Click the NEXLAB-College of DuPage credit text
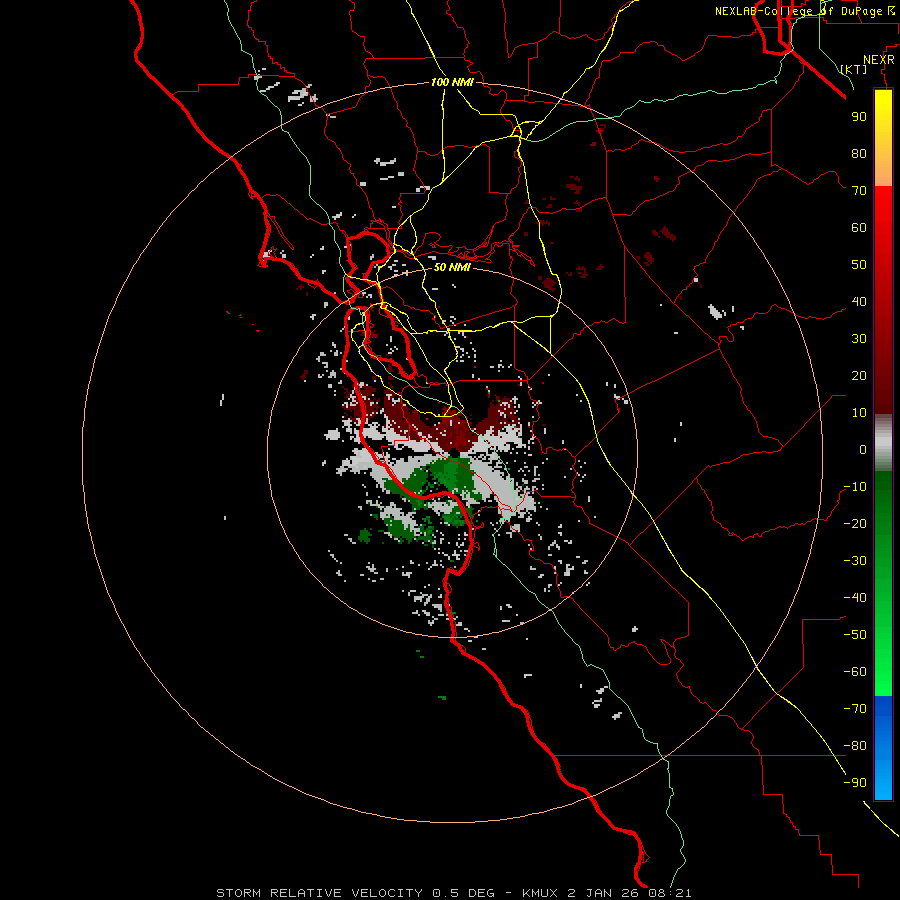Image resolution: width=900 pixels, height=900 pixels. (x=804, y=11)
